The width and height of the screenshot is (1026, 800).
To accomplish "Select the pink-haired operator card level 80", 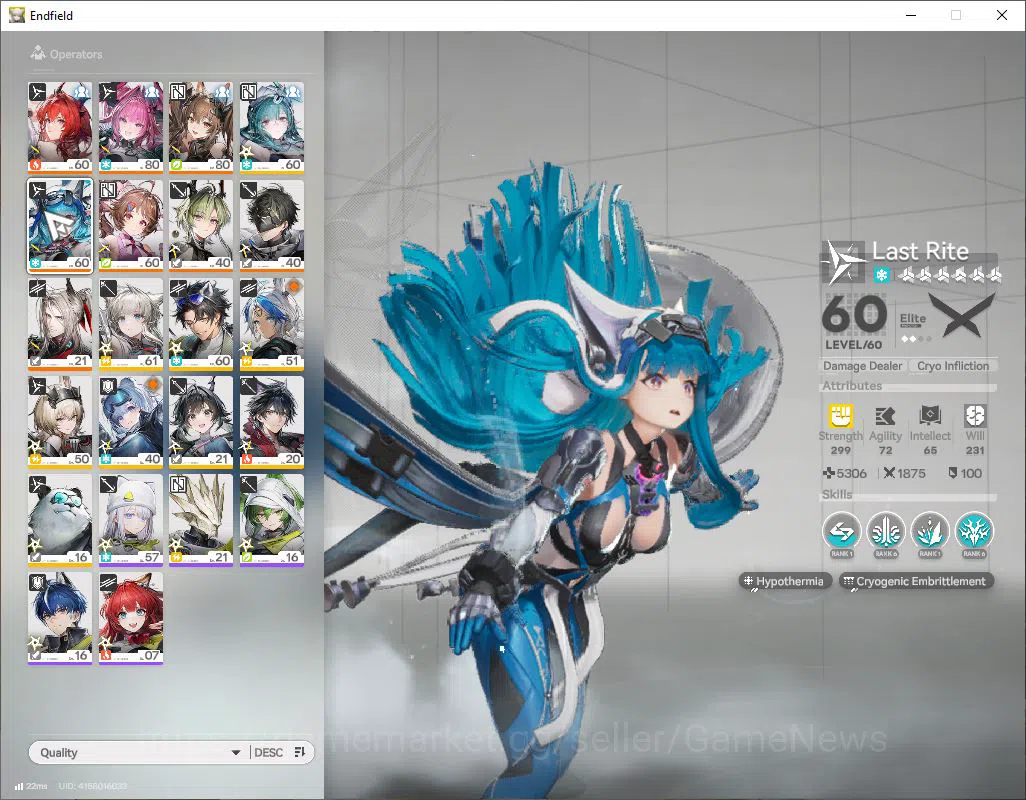I will pyautogui.click(x=131, y=127).
